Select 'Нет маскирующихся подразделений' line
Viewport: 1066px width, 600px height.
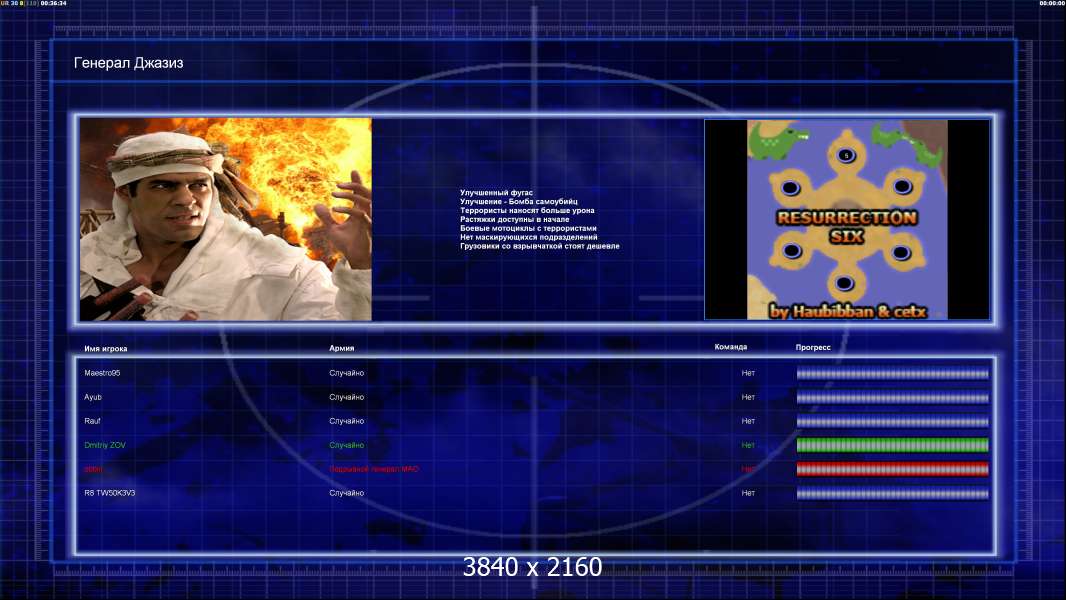click(529, 237)
